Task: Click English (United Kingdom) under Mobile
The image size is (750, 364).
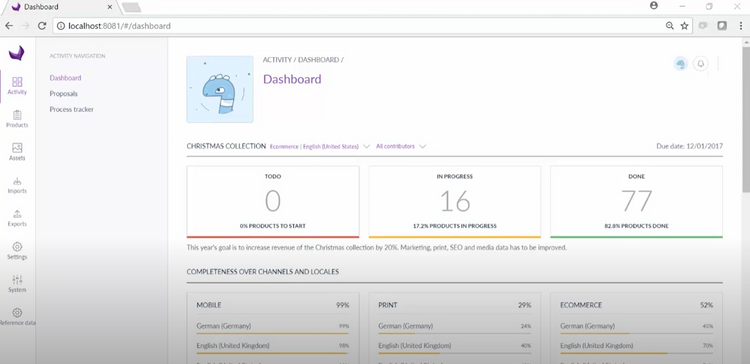Action: point(233,346)
